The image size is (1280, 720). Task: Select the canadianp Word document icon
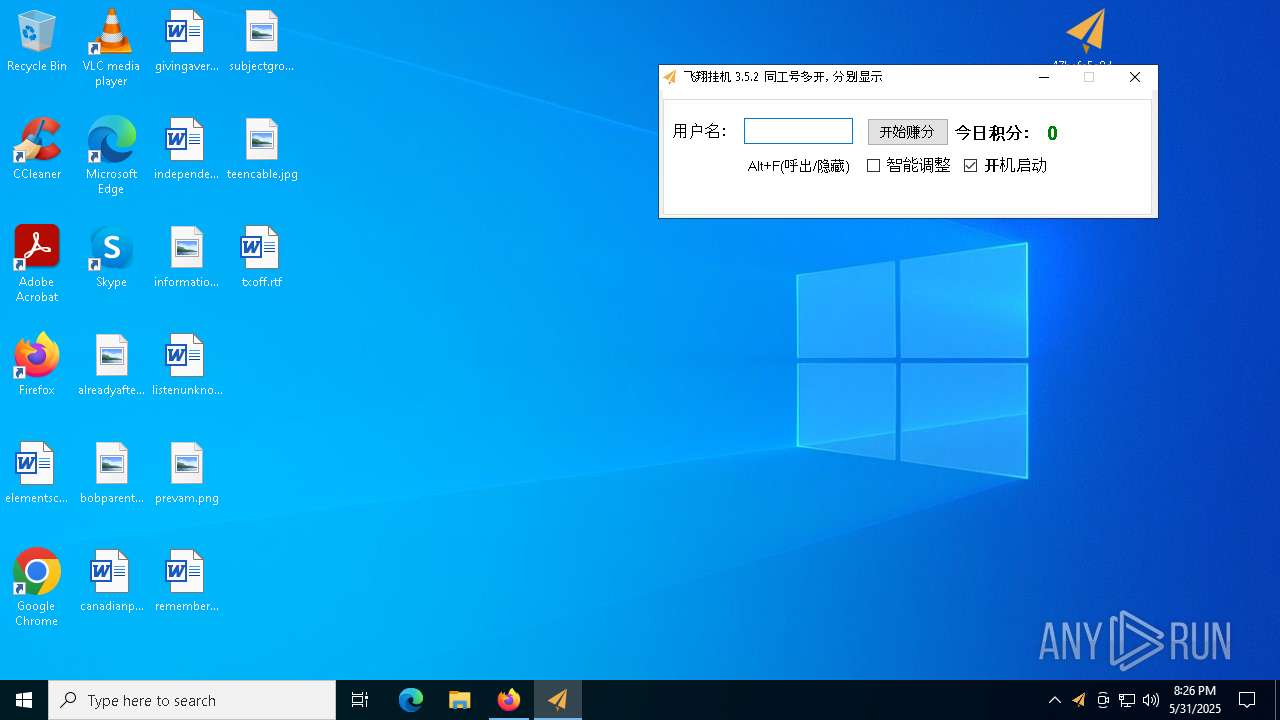[111, 581]
